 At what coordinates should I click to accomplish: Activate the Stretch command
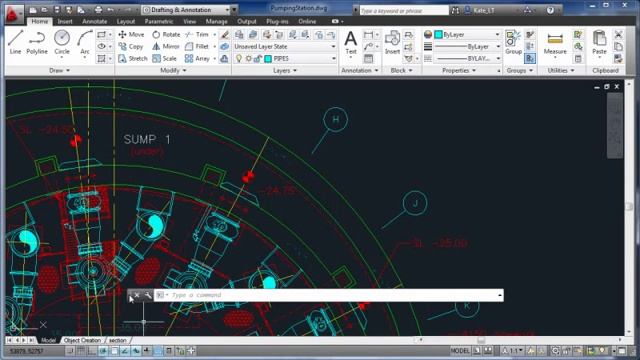(133, 58)
